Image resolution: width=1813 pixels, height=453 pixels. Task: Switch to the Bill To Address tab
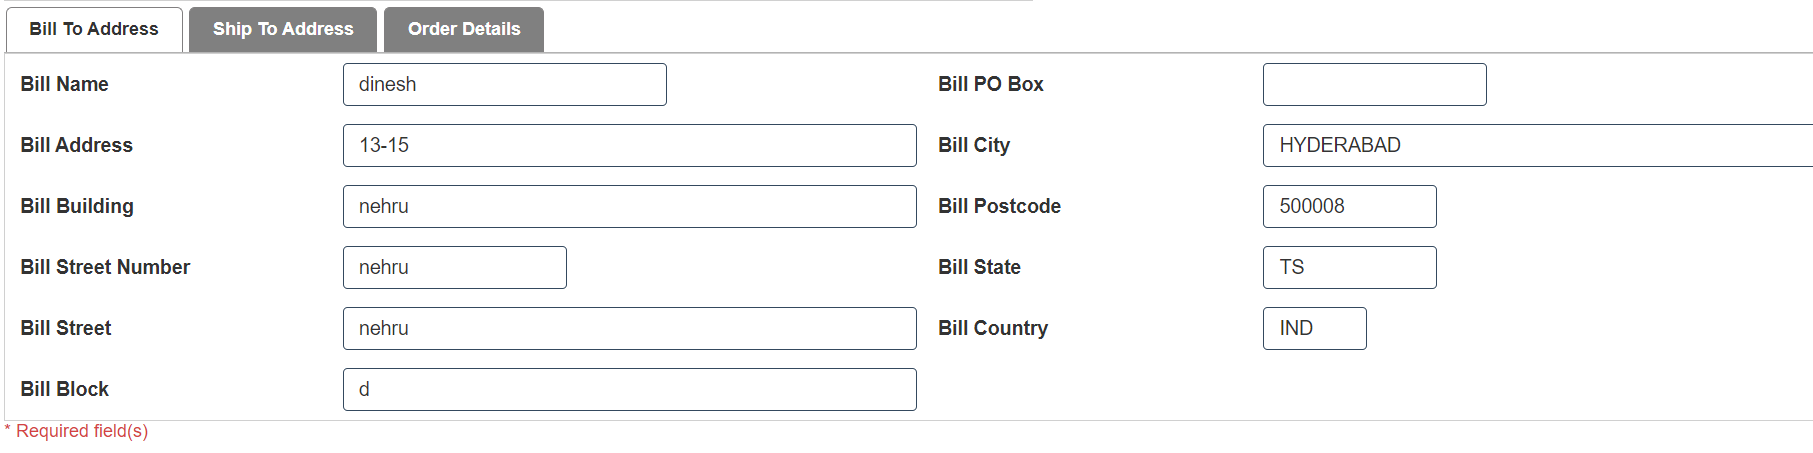94,29
